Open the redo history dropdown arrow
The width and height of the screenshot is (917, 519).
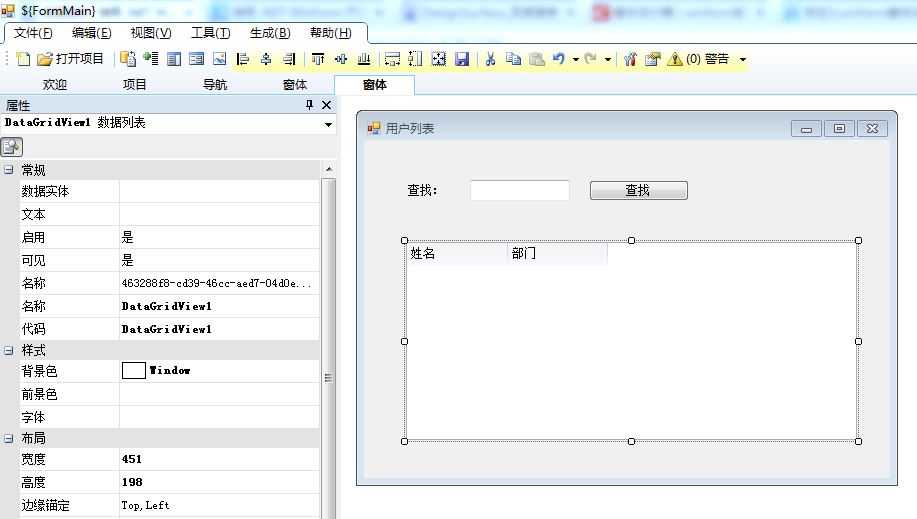coord(608,59)
